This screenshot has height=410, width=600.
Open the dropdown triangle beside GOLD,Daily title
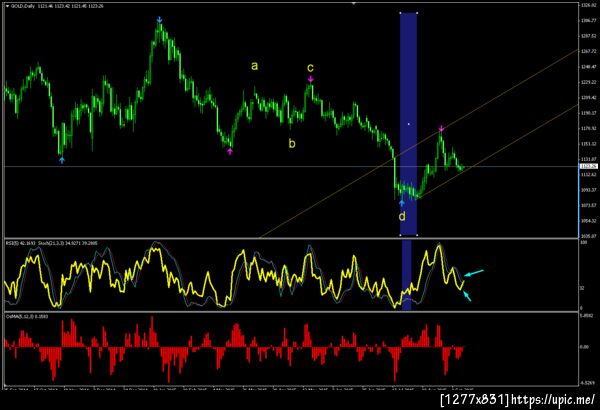tap(7, 6)
